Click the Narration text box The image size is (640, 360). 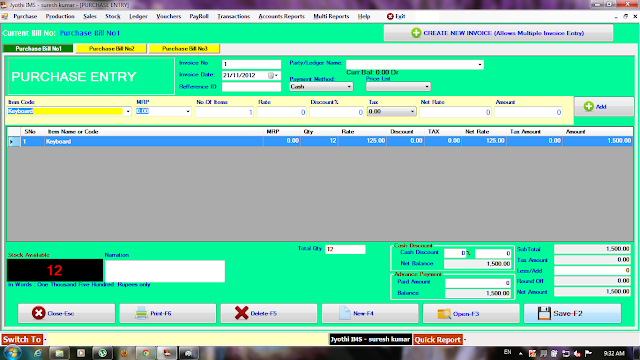pos(165,271)
